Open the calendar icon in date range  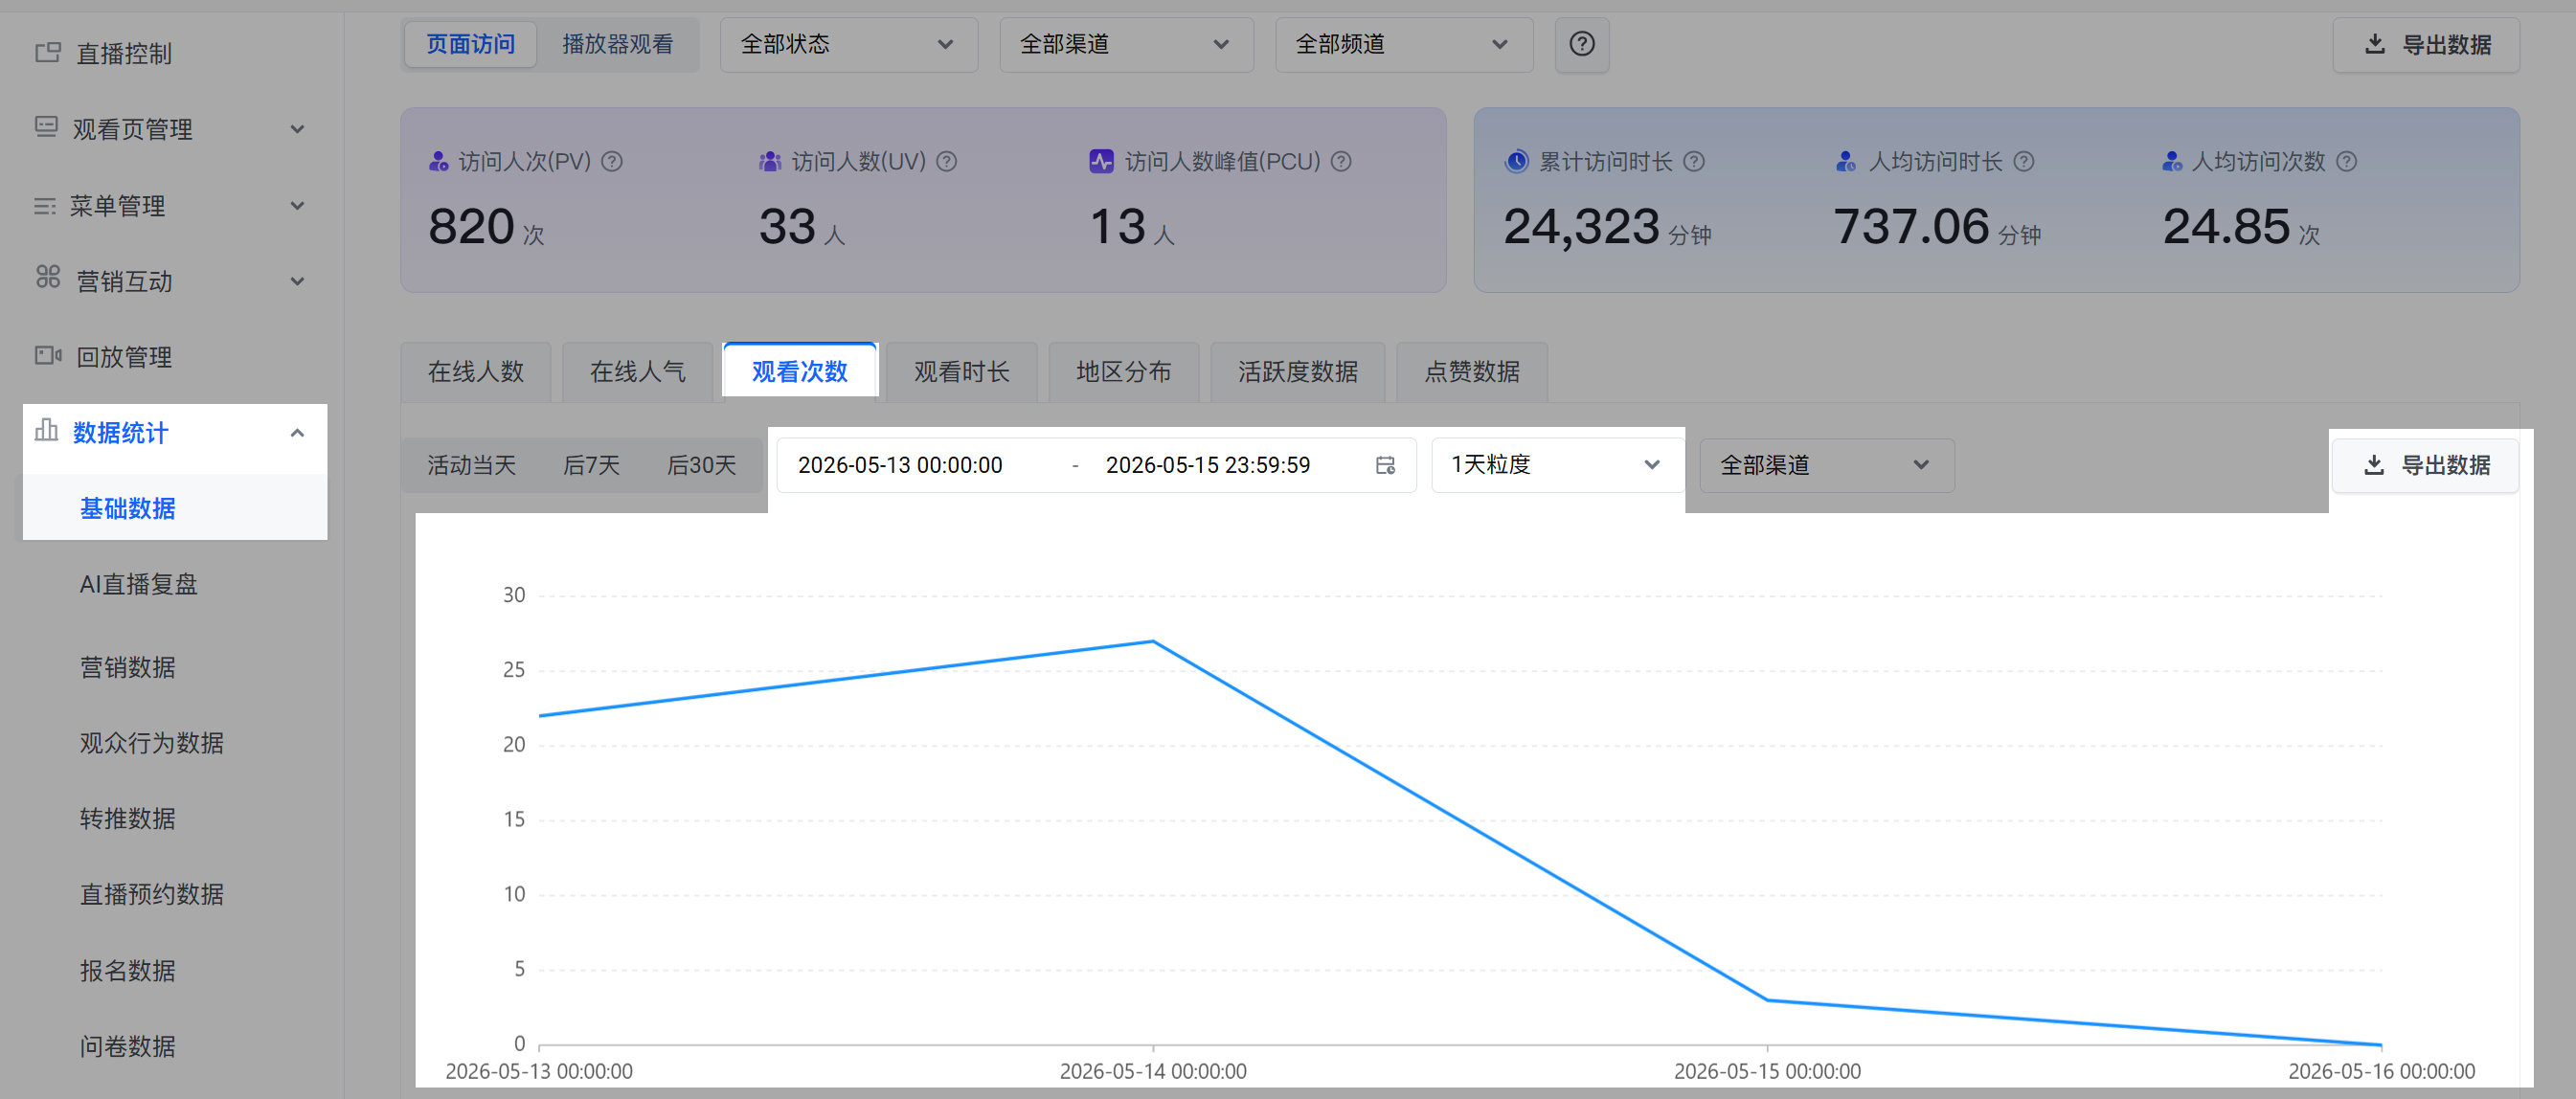1385,465
